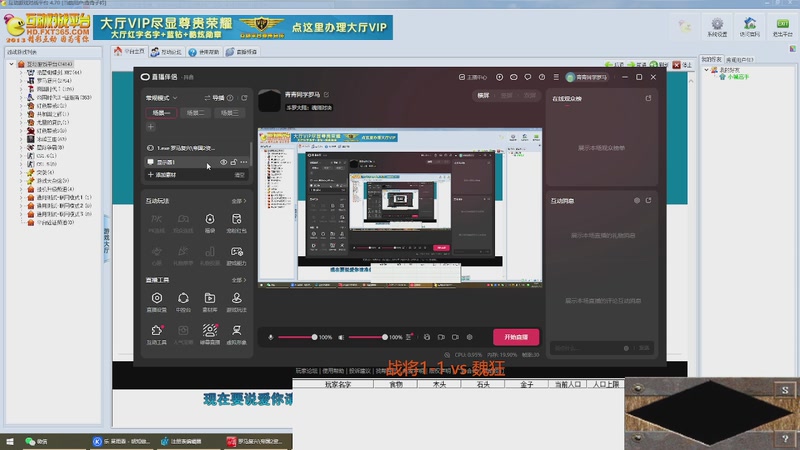Collapse 我的好友 tree node

(707, 70)
